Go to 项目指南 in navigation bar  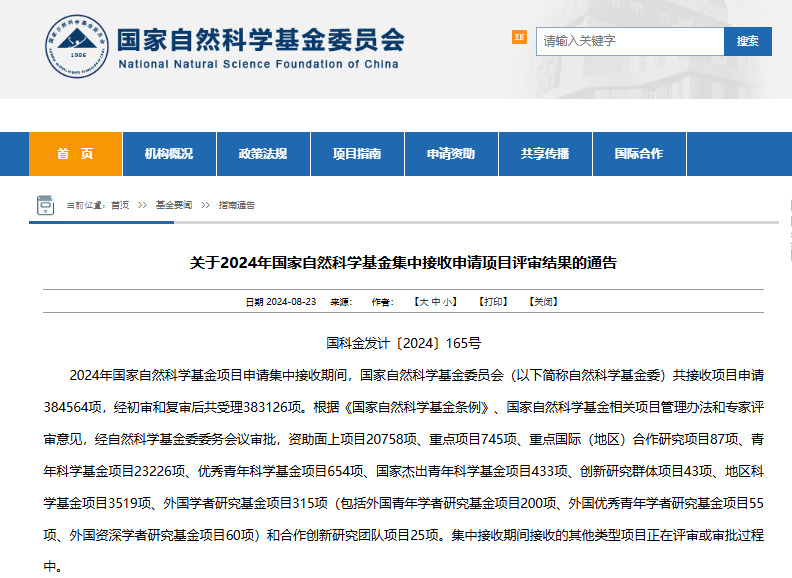coord(356,154)
